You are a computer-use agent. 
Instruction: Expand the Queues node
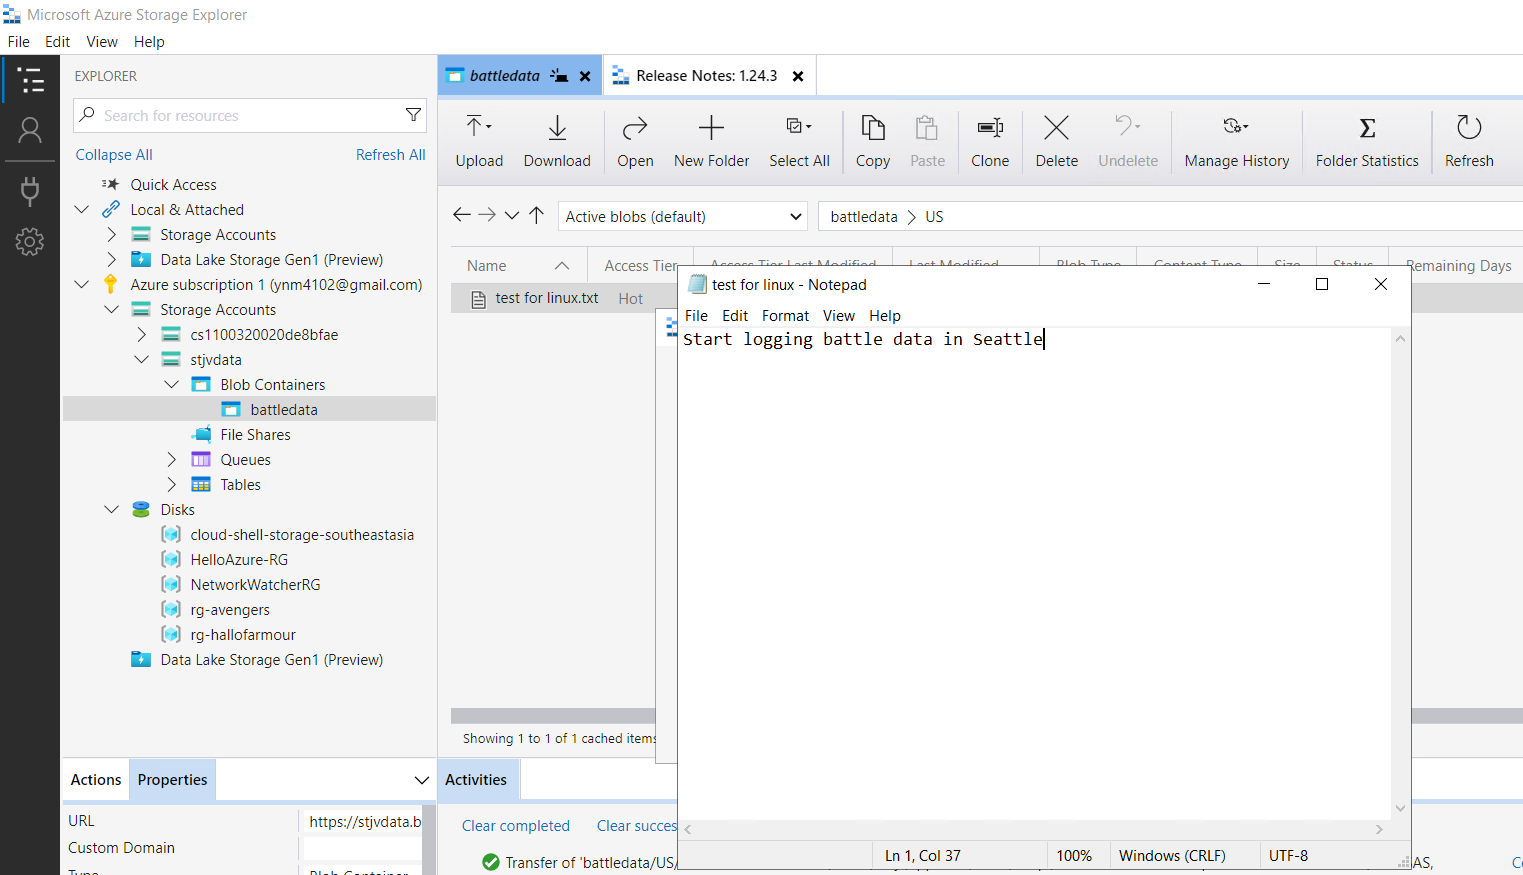172,459
